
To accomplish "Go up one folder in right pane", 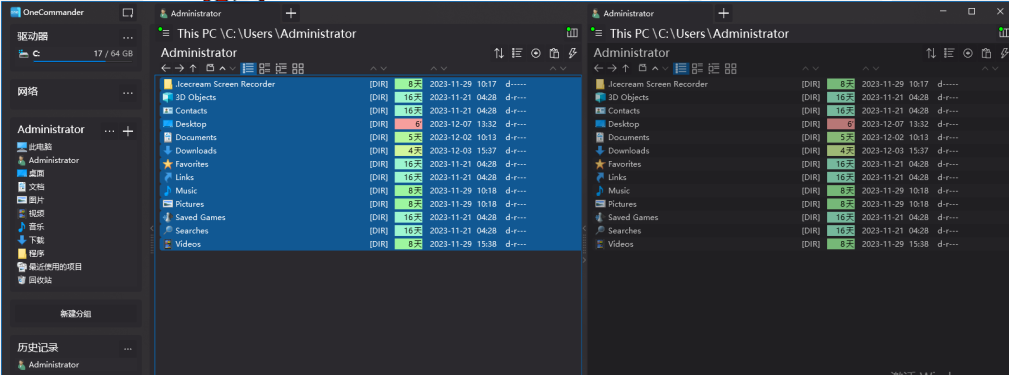I will 625,68.
